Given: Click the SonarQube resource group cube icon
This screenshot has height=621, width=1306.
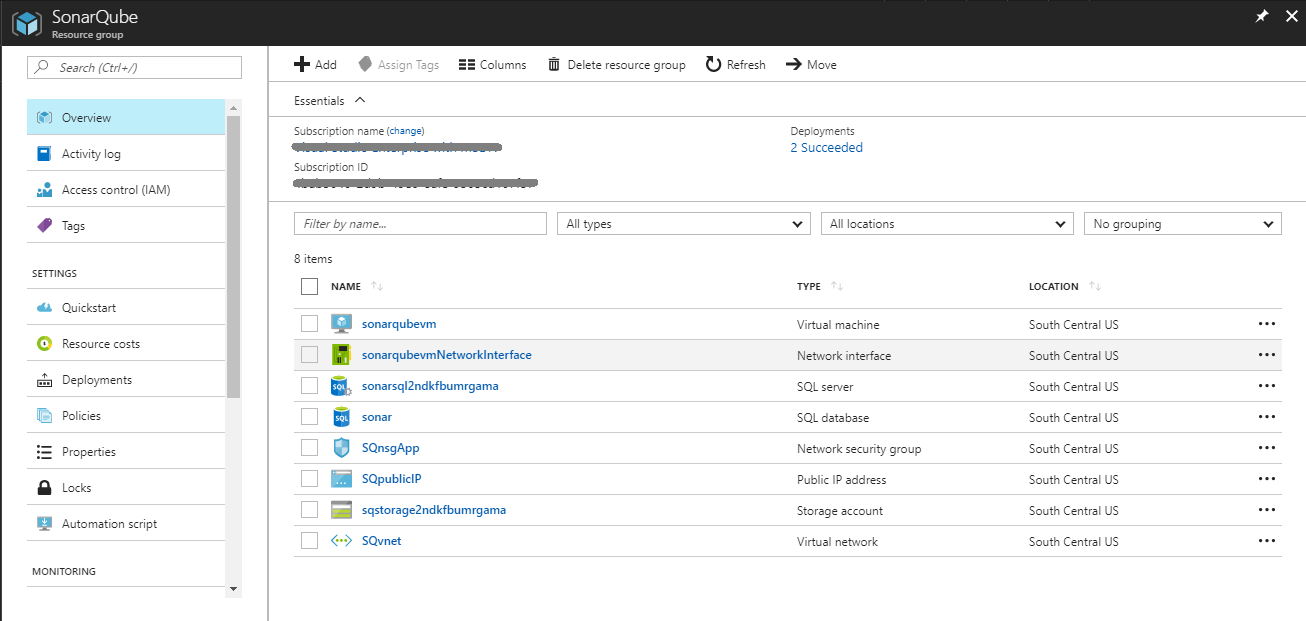Looking at the screenshot, I should point(26,24).
